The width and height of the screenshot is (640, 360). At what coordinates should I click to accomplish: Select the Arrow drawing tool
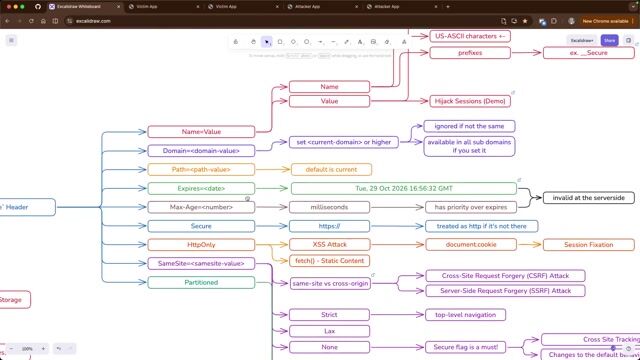click(x=320, y=42)
